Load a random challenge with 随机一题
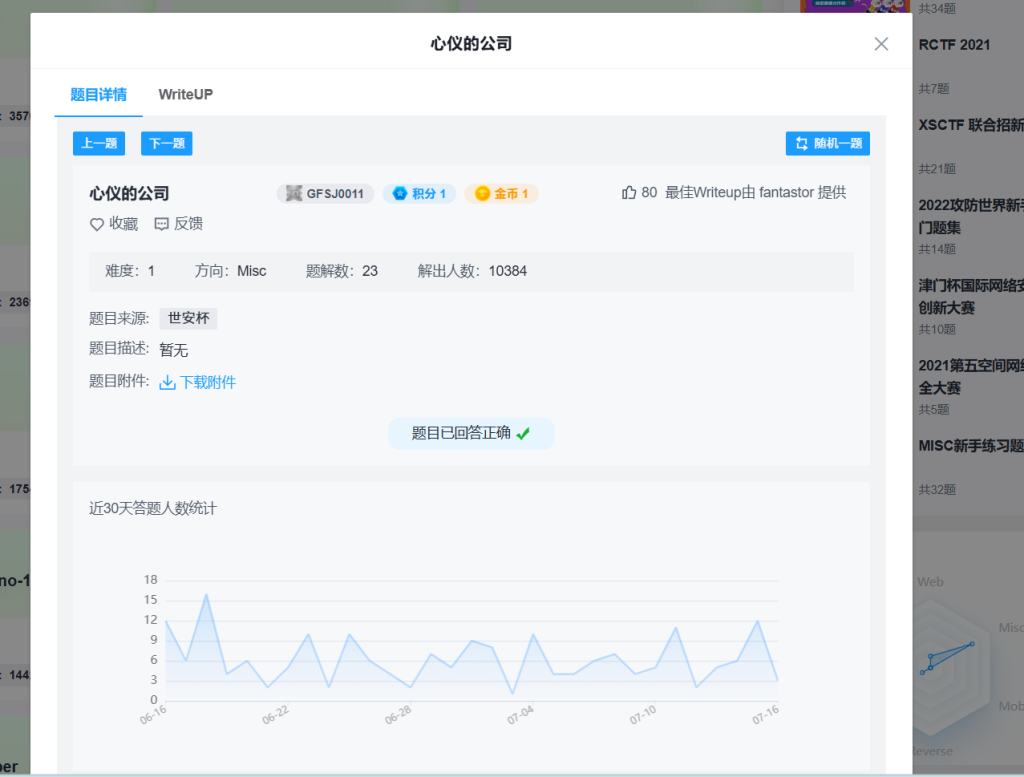This screenshot has height=777, width=1024. 827,144
